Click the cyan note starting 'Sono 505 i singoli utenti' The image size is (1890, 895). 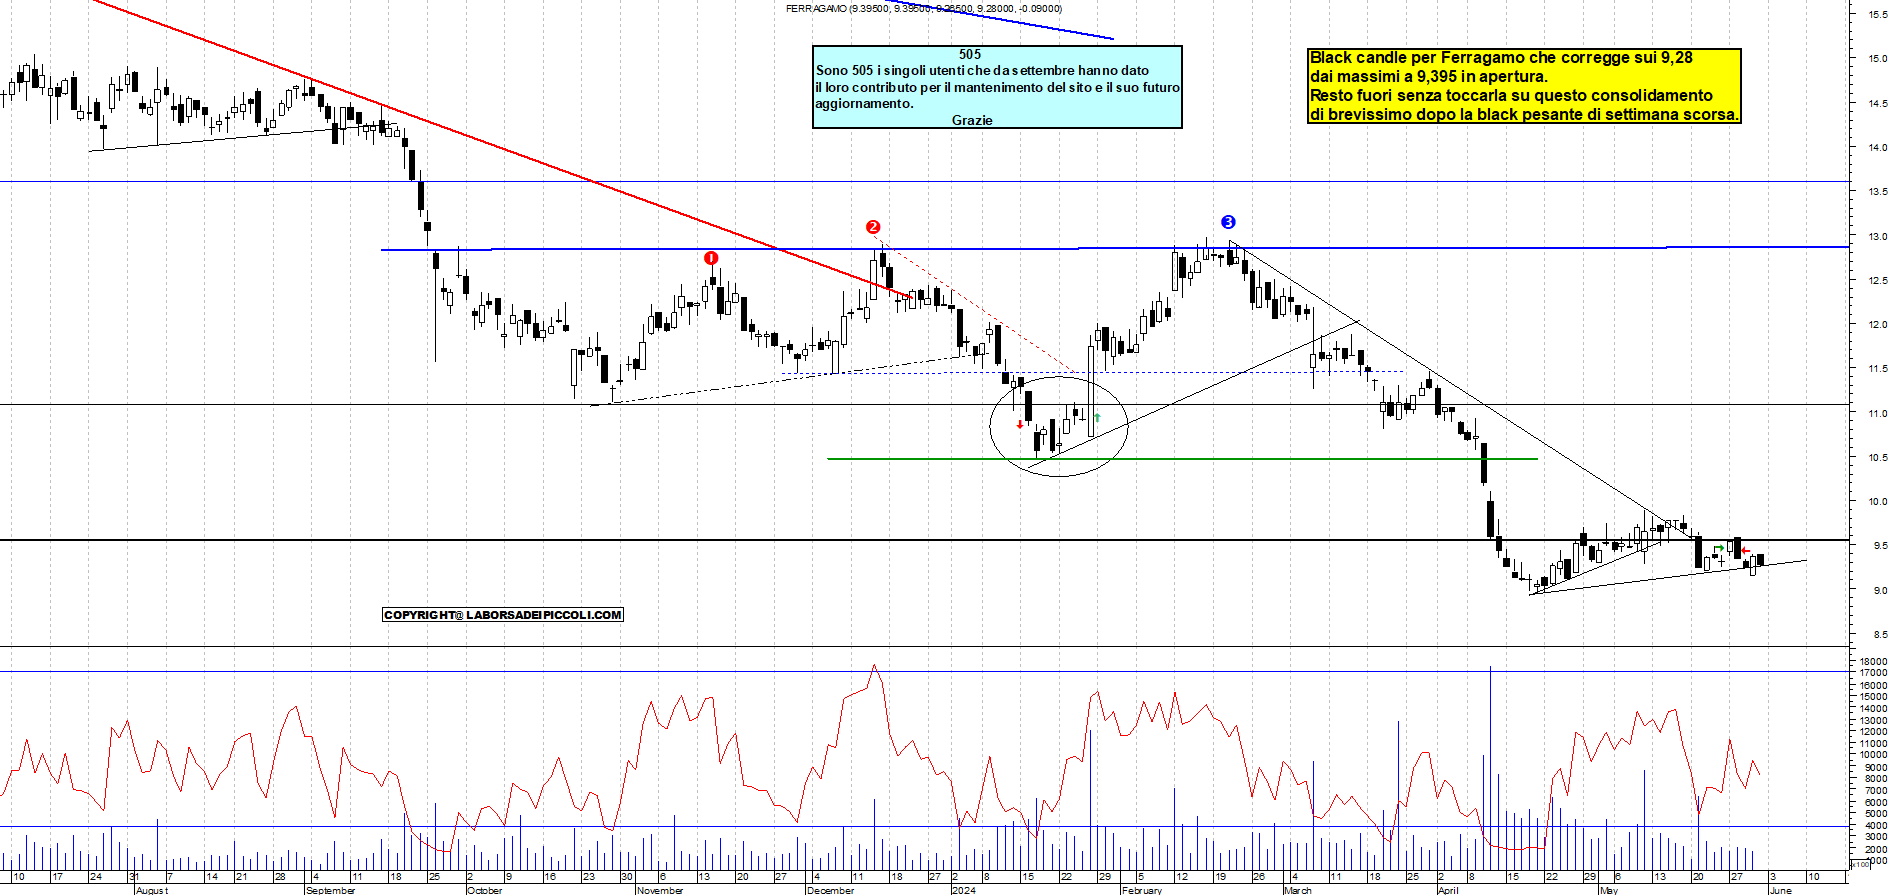point(997,87)
